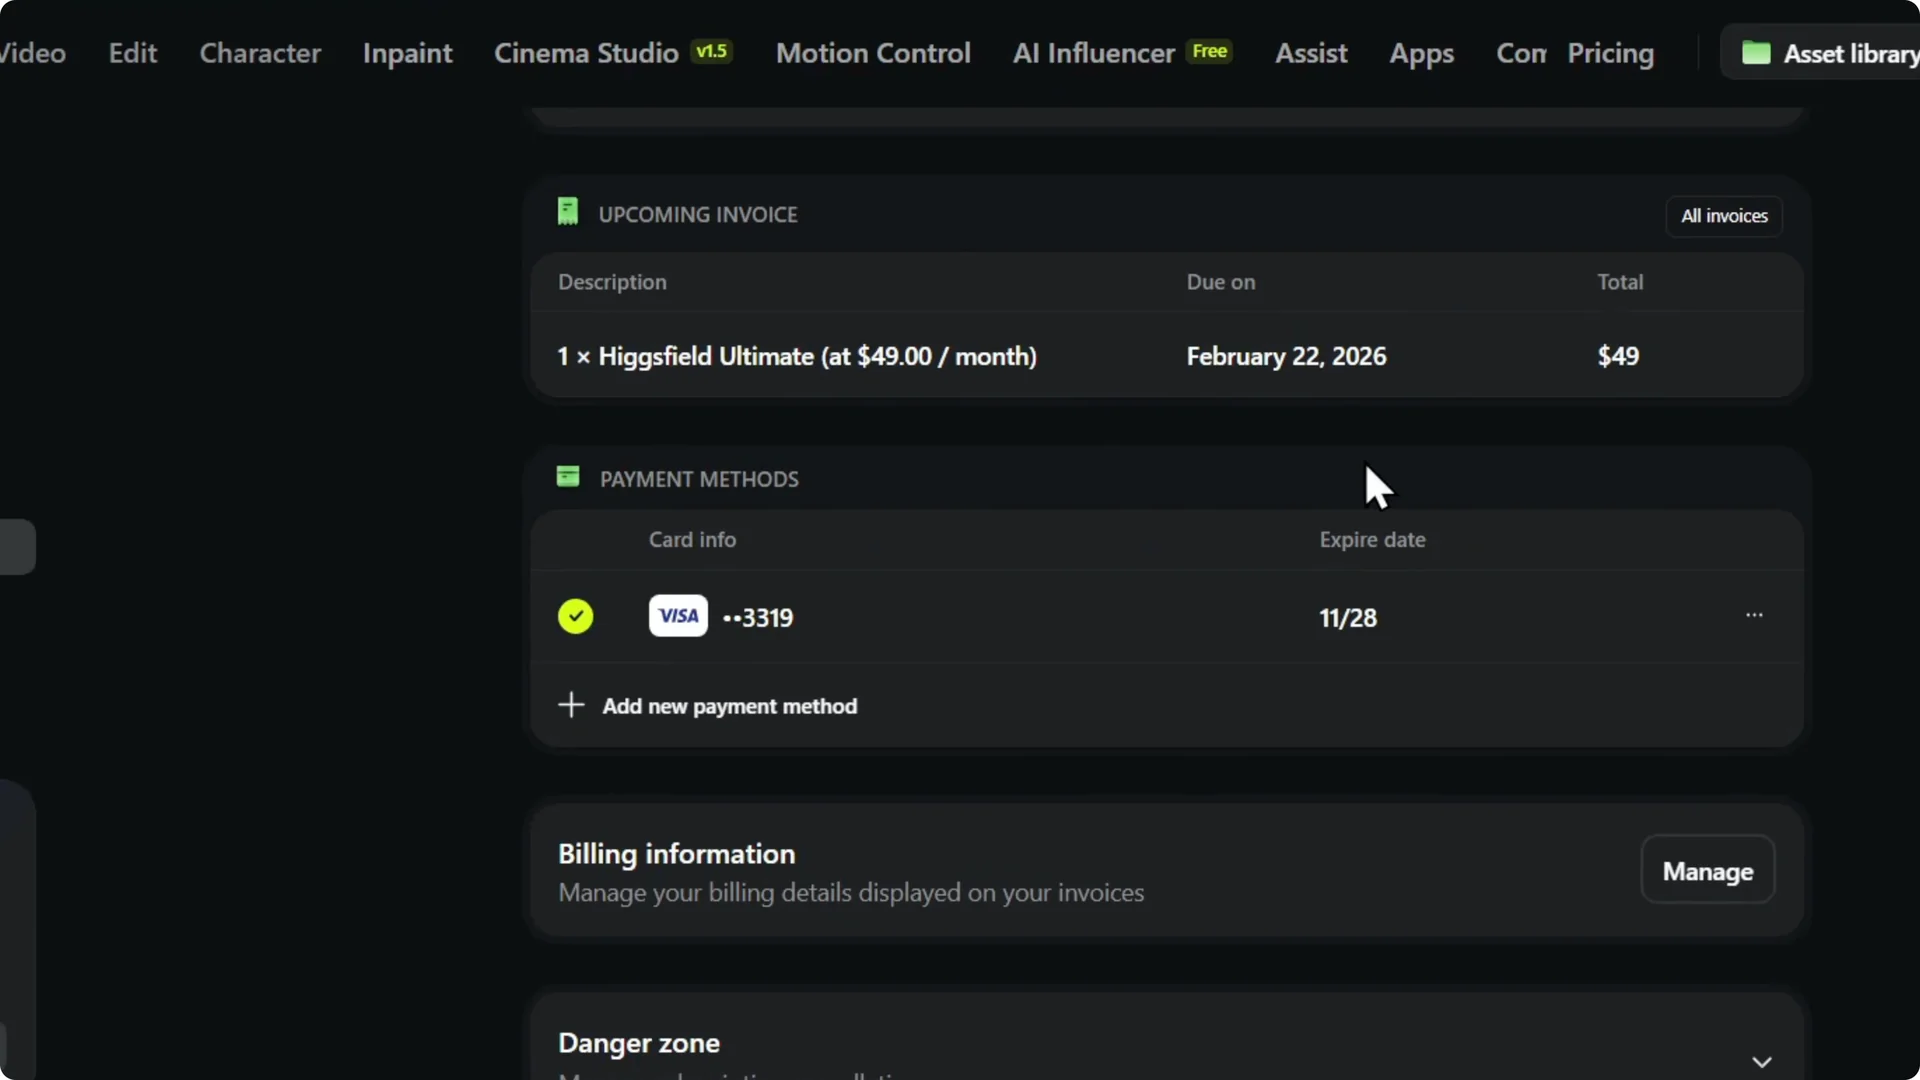Add new payment method
This screenshot has width=1920, height=1080.
pyautogui.click(x=729, y=706)
